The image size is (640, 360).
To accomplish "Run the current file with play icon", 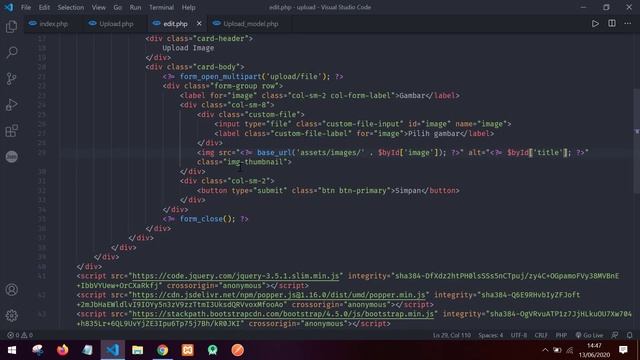I will coord(595,24).
